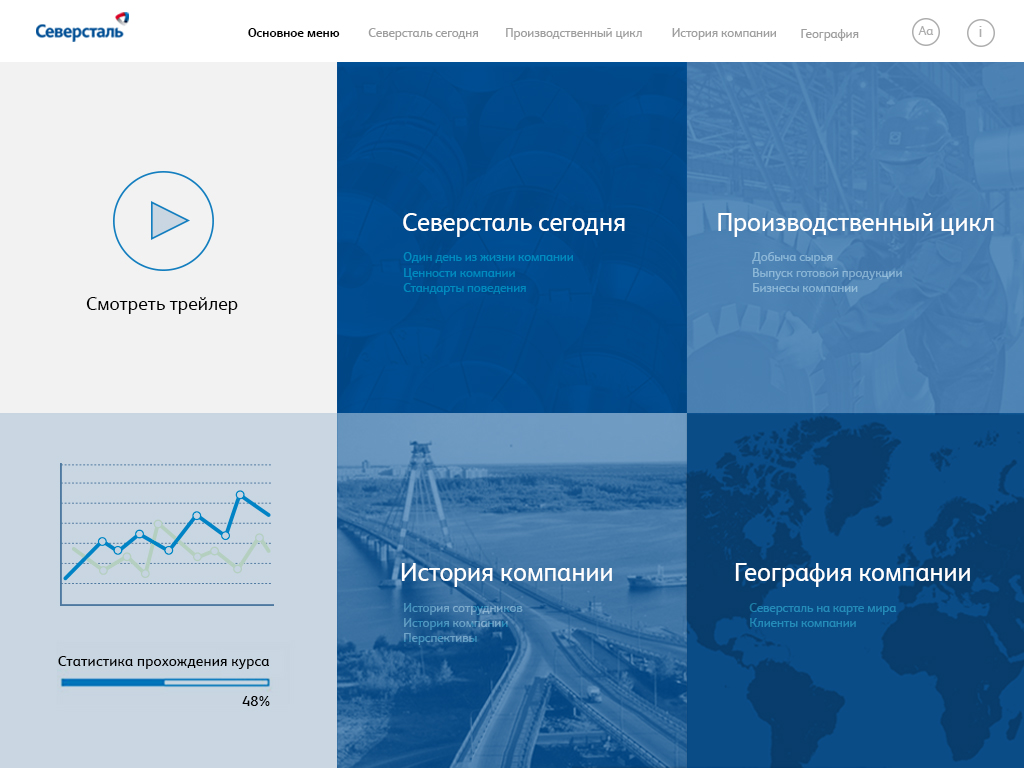Image resolution: width=1024 pixels, height=768 pixels.
Task: Open the Стандарты поведения link
Action: (x=464, y=288)
